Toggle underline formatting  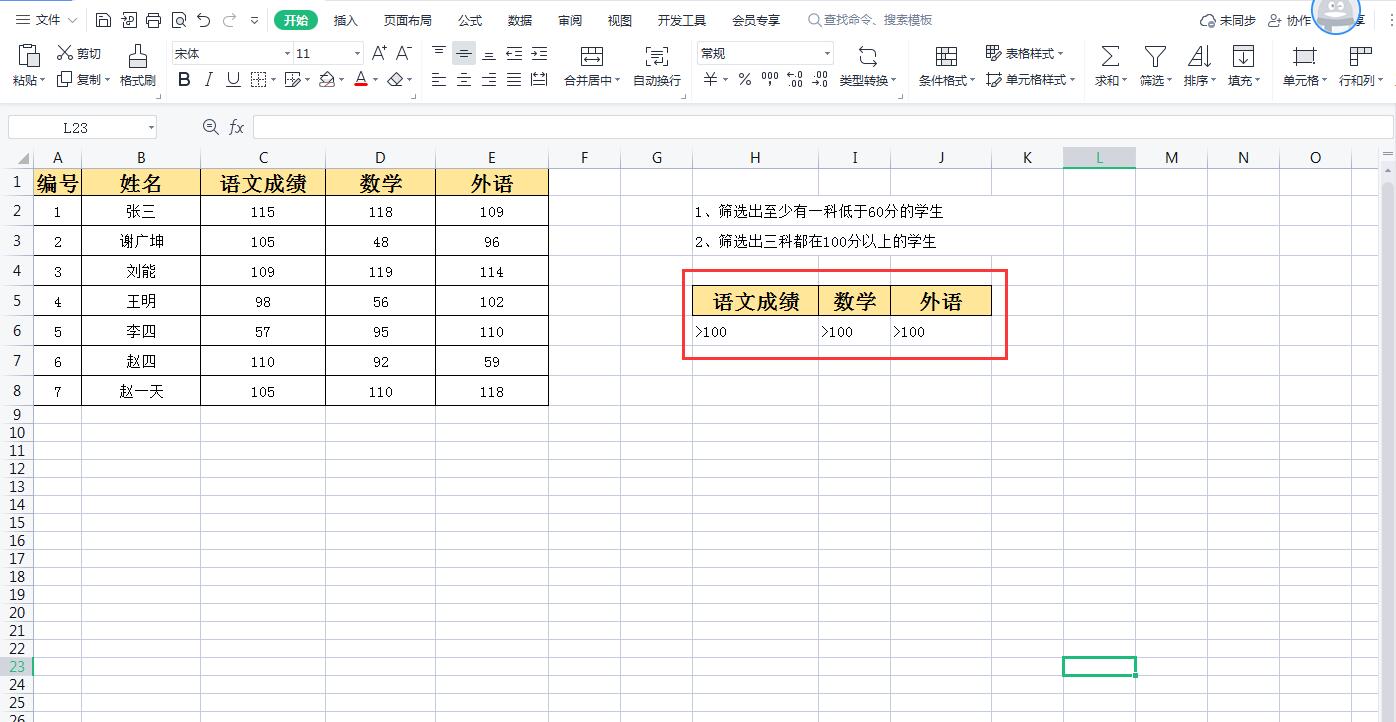(233, 80)
